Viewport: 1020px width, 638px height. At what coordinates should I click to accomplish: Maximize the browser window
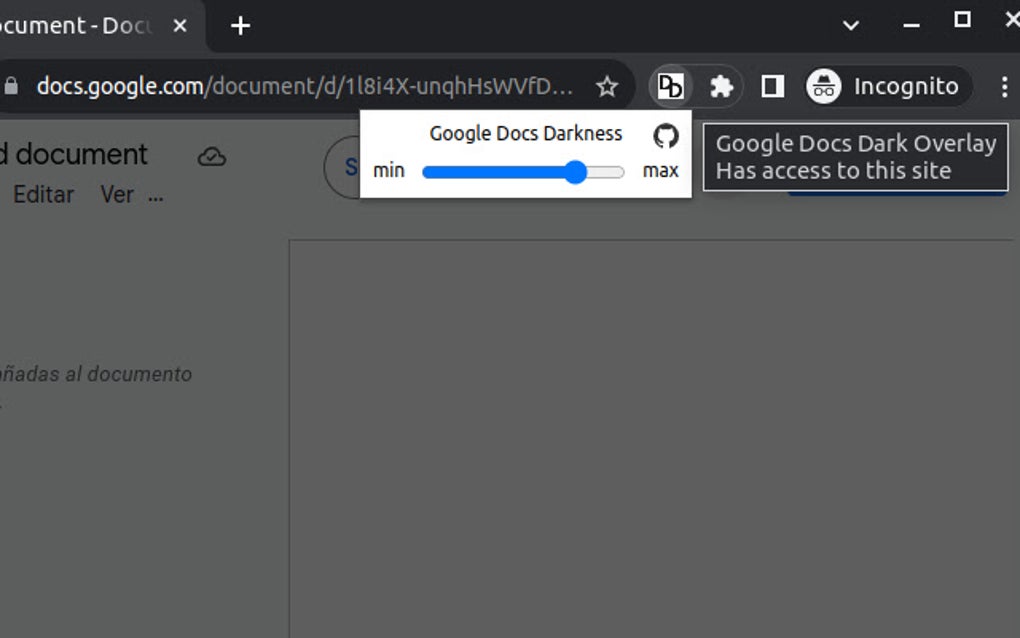pos(962,20)
